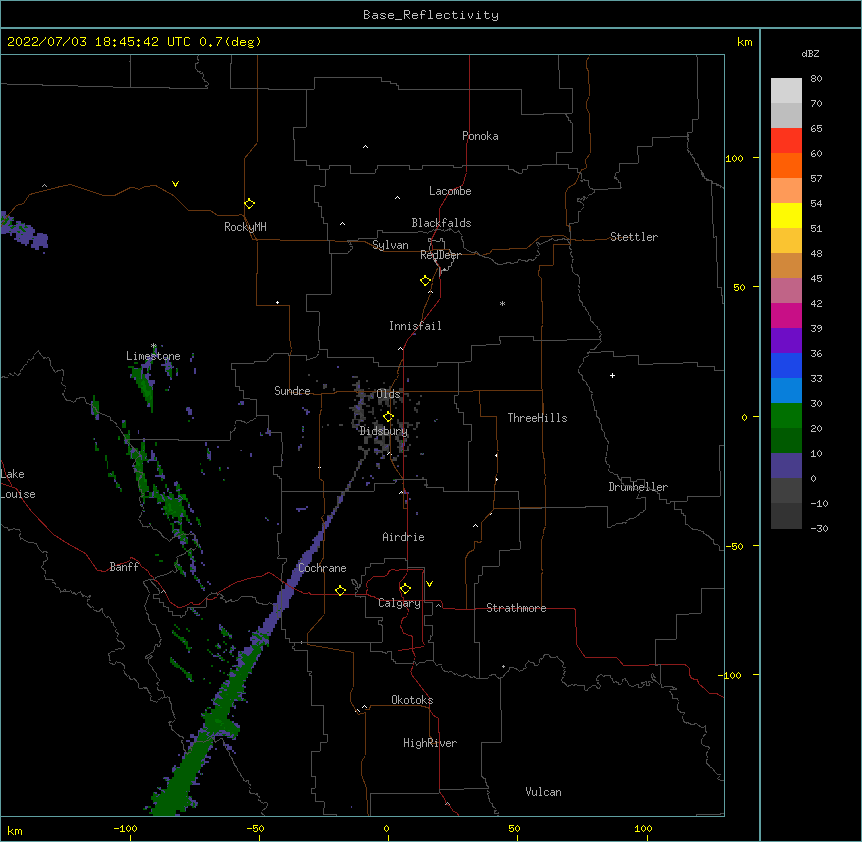Click the blue 36 dBZ legend swatch
Screen dimensions: 862x842
point(786,365)
